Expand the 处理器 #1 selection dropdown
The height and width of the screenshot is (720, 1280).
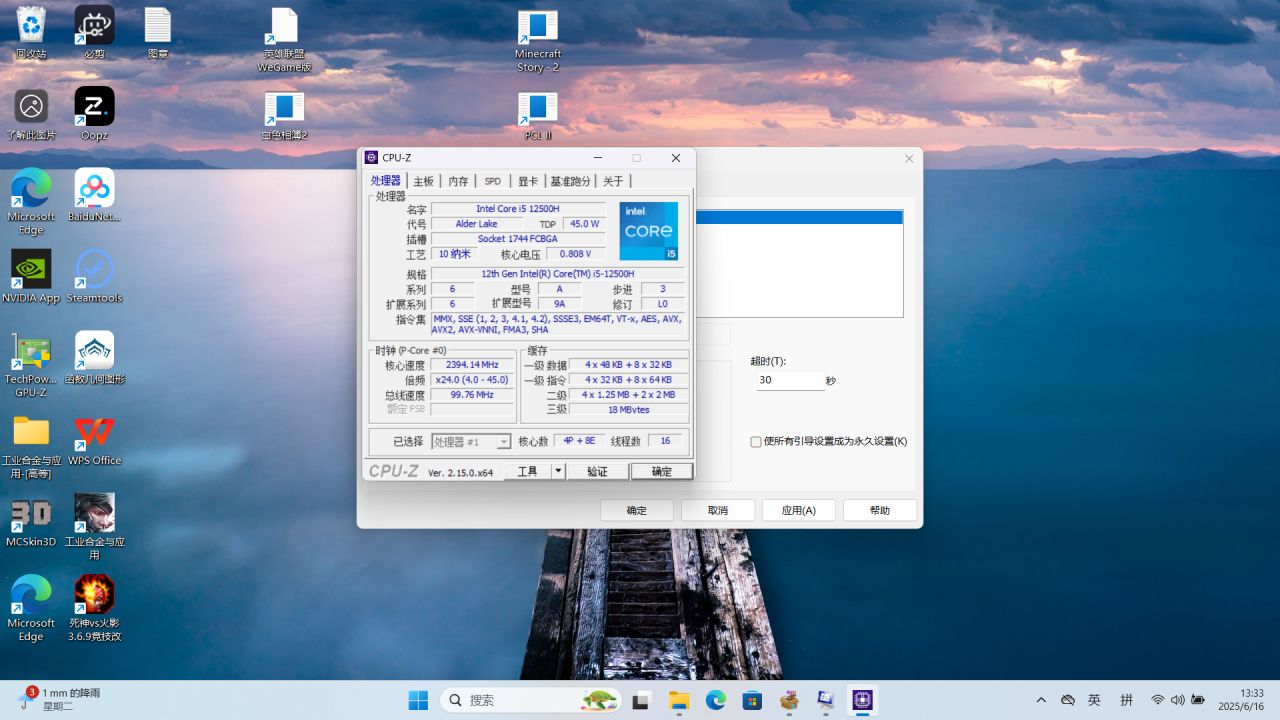tap(503, 442)
